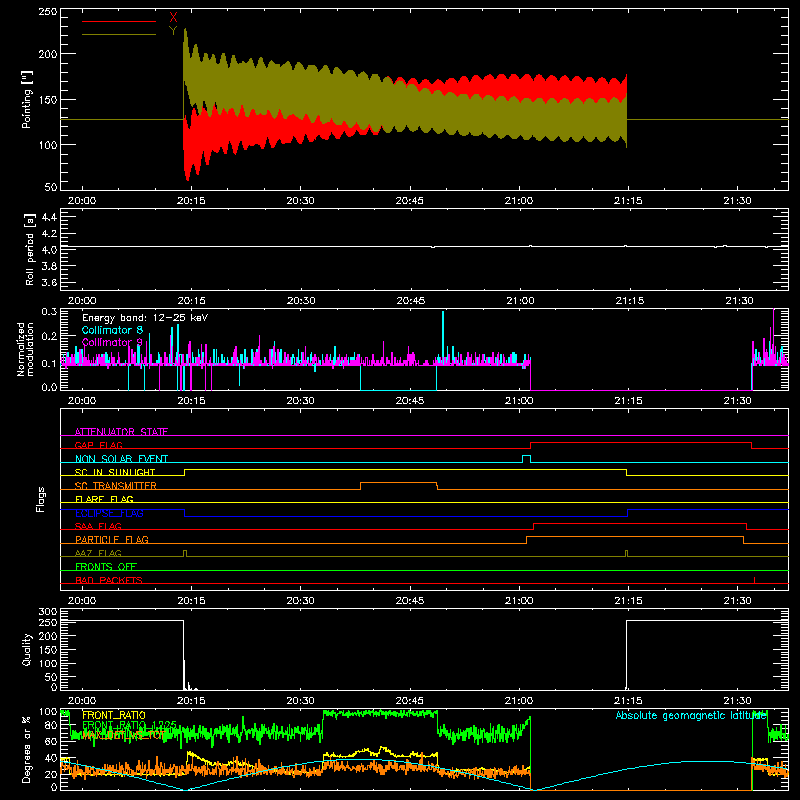Click the 20:45 tick label under the Roll period plot
Viewport: 800px width, 800px height.
click(411, 301)
